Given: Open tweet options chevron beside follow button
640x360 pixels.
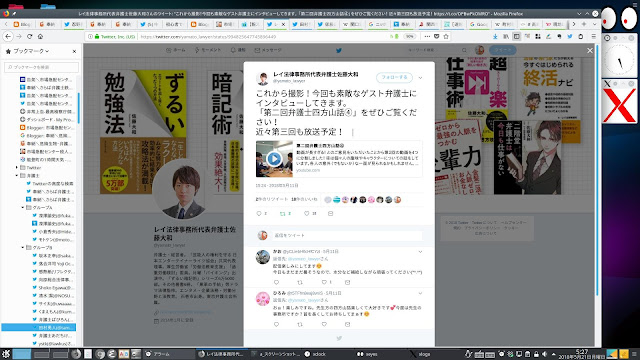Looking at the screenshot, I should (x=420, y=78).
